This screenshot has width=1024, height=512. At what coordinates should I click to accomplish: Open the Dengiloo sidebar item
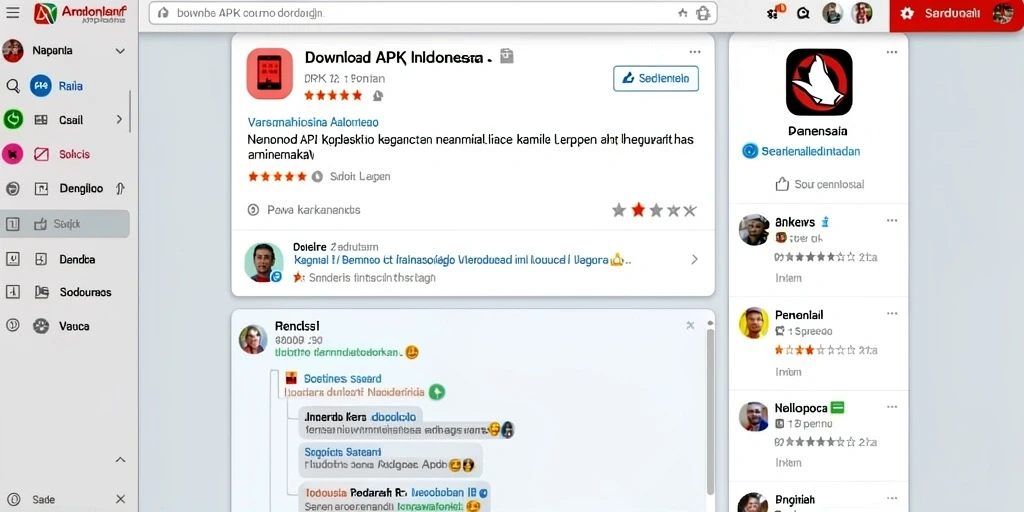click(81, 189)
